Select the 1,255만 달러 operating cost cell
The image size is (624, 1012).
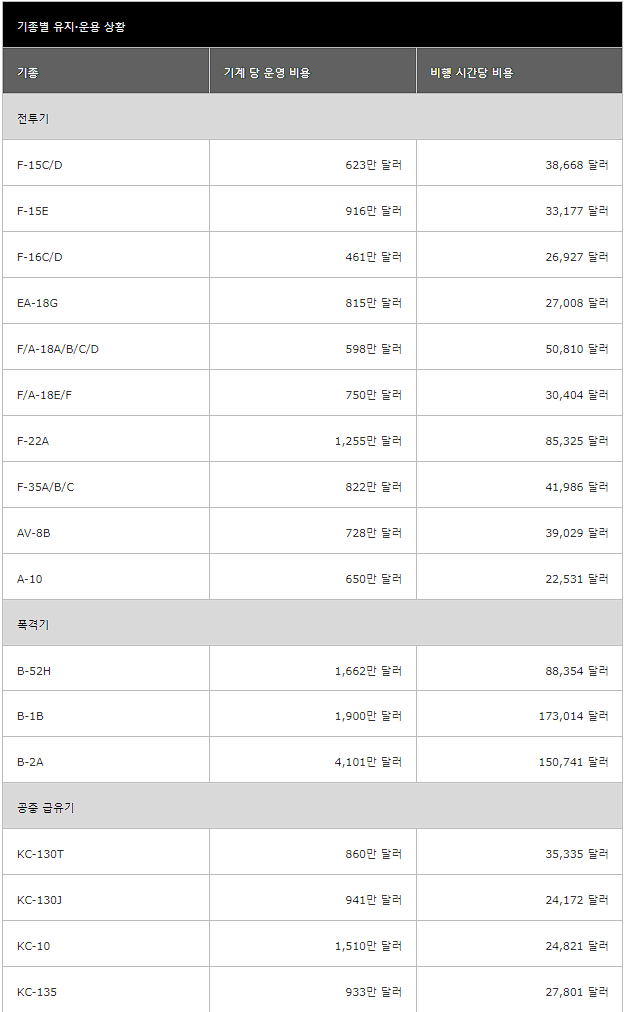(x=368, y=440)
